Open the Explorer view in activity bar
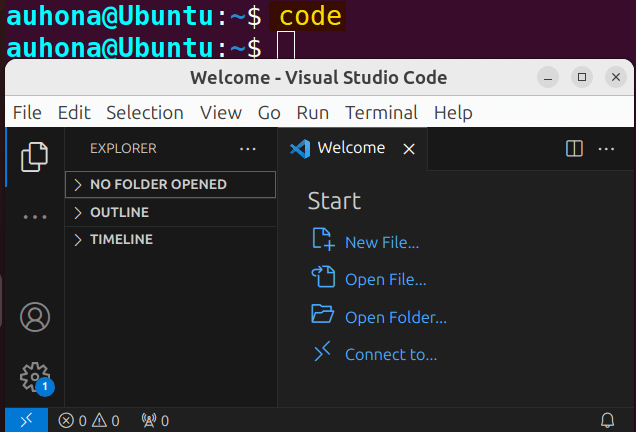The width and height of the screenshot is (636, 432). 34,157
